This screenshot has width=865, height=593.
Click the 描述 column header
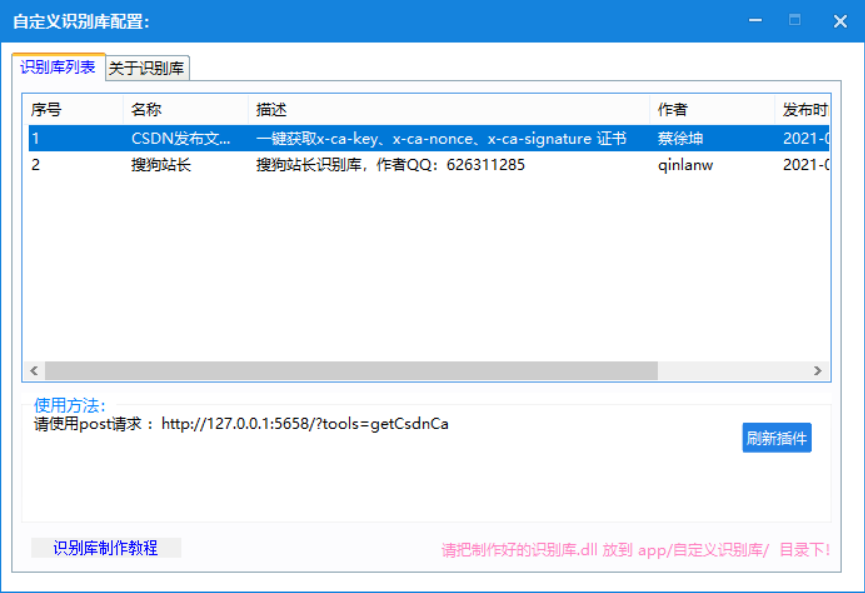click(449, 109)
